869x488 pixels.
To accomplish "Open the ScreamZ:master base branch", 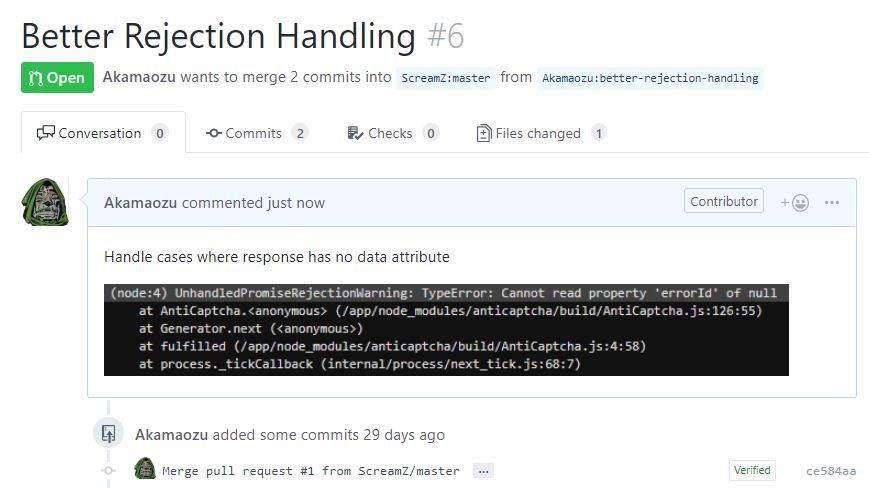I will 446,78.
